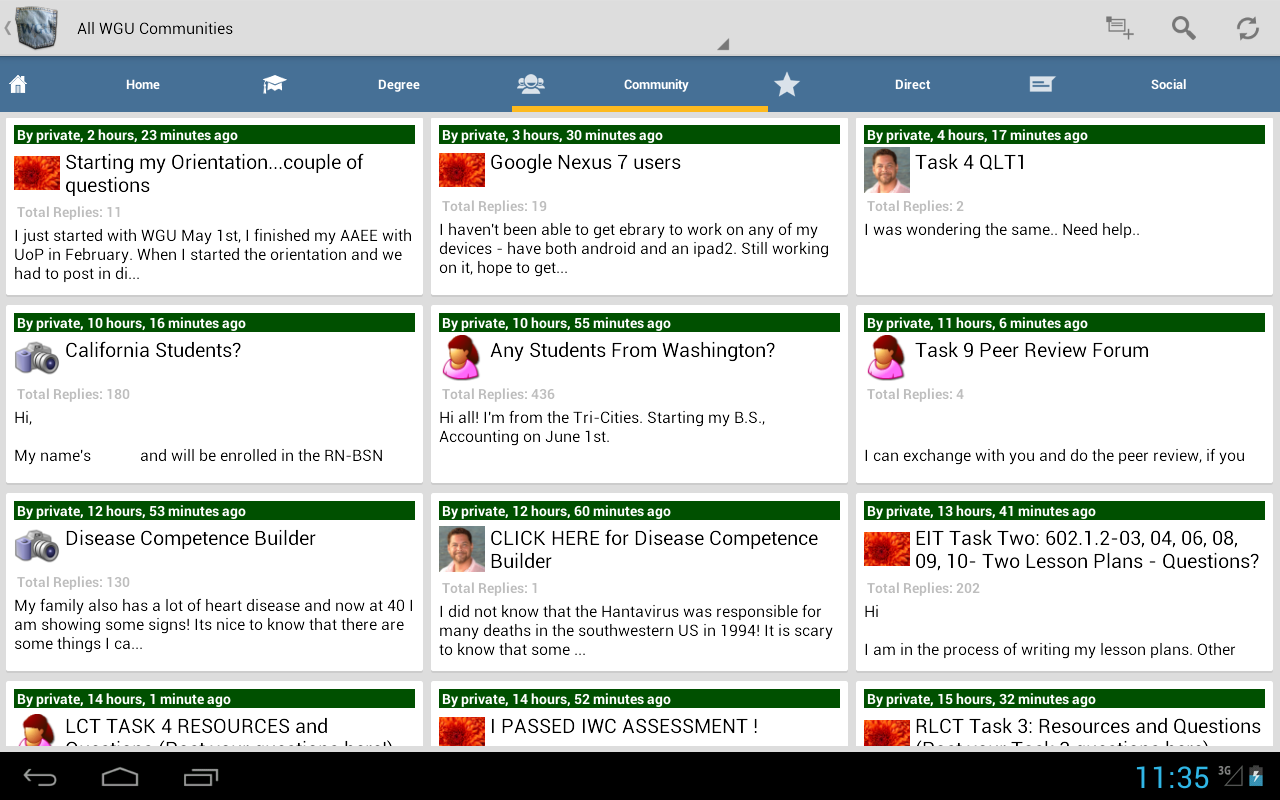Tap the new post icon
Image resolution: width=1280 pixels, height=800 pixels.
1119,28
